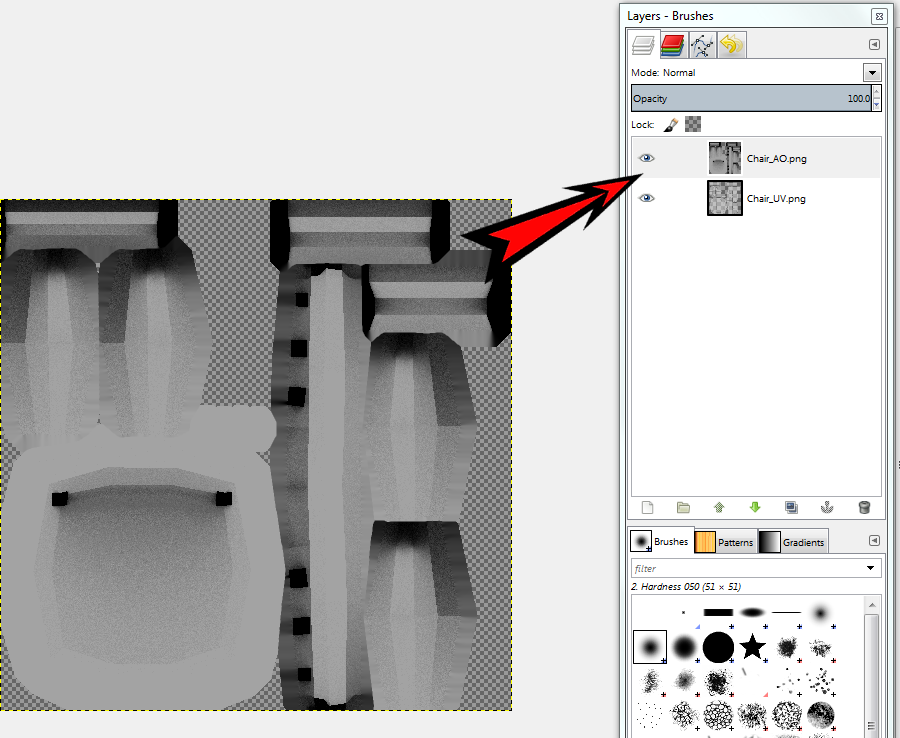Open Layers dock tab menu arrow
900x738 pixels.
pos(874,44)
